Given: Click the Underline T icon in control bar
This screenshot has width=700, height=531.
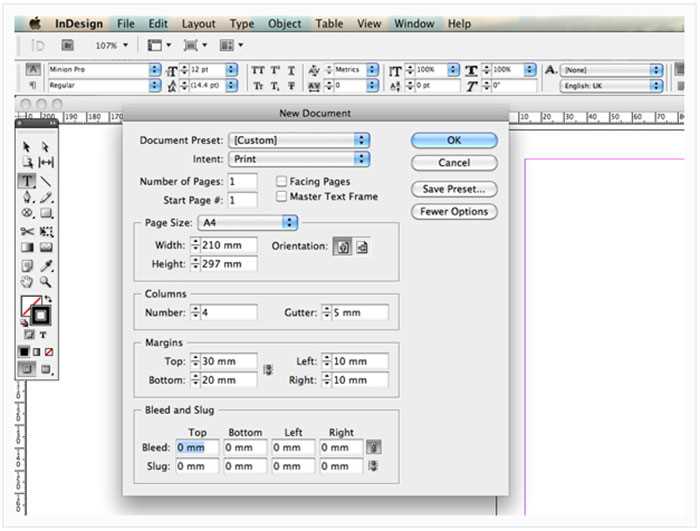Looking at the screenshot, I should (291, 71).
